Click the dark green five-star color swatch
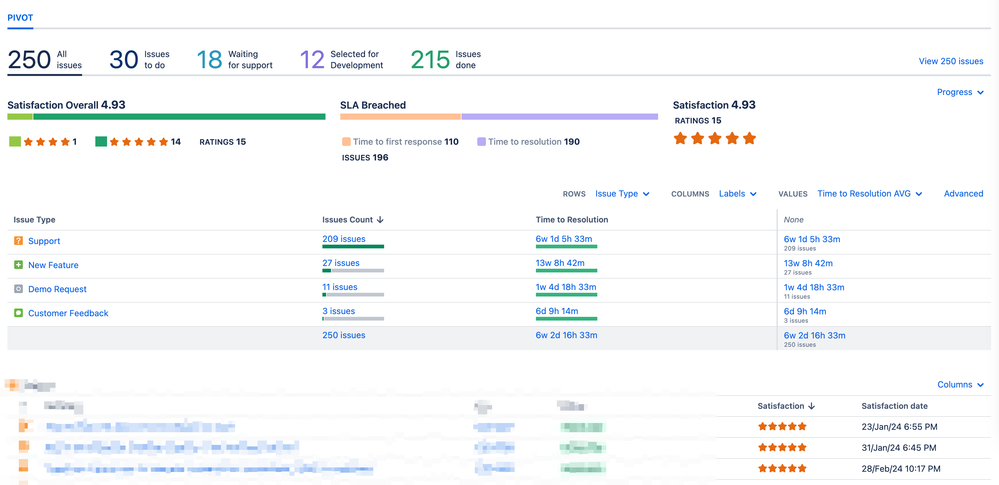This screenshot has height=485, width=999. click(101, 141)
